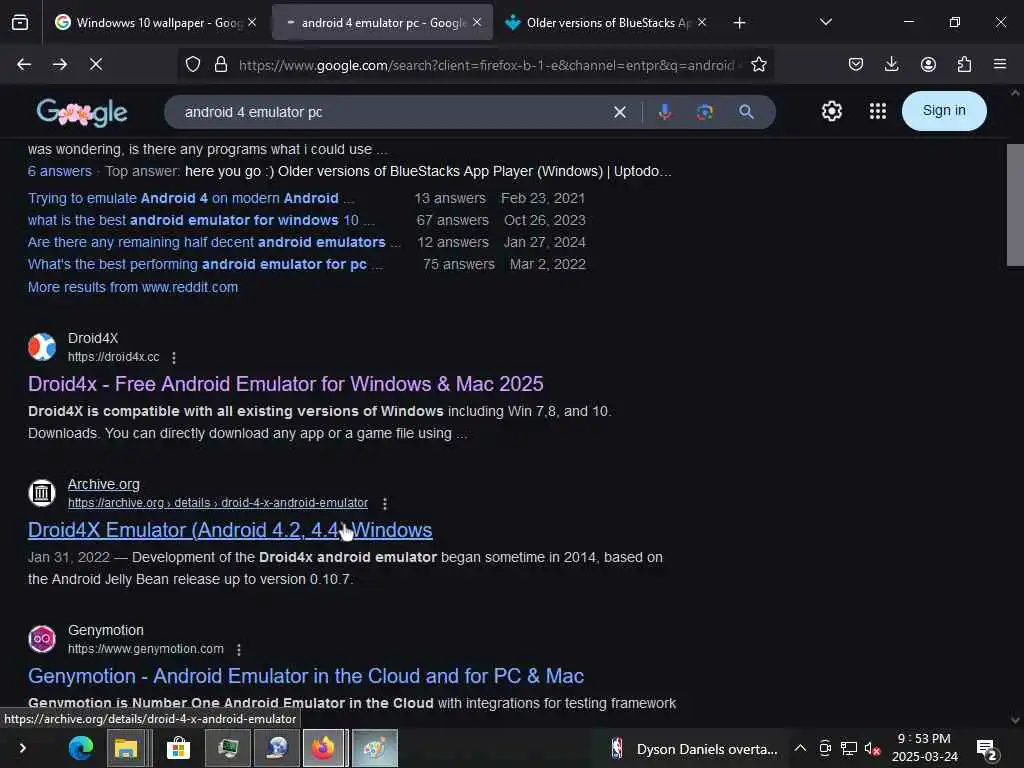Screen dimensions: 1024x768
Task: Open more options for Archive.org result
Action: click(385, 504)
